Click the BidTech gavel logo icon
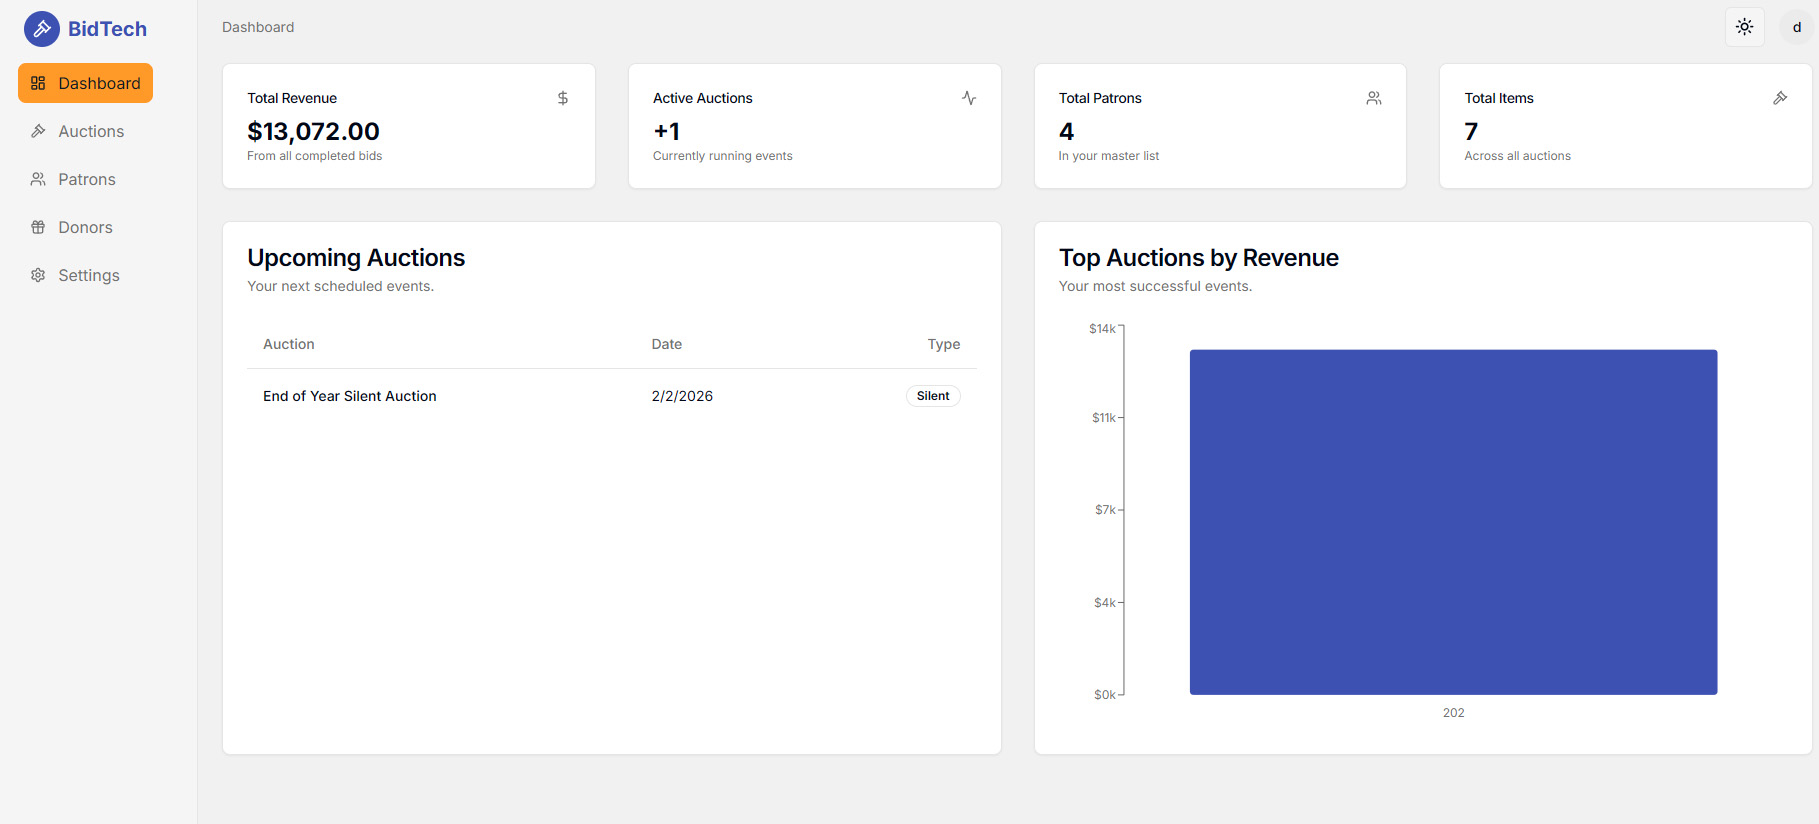Image resolution: width=1819 pixels, height=824 pixels. coord(42,29)
